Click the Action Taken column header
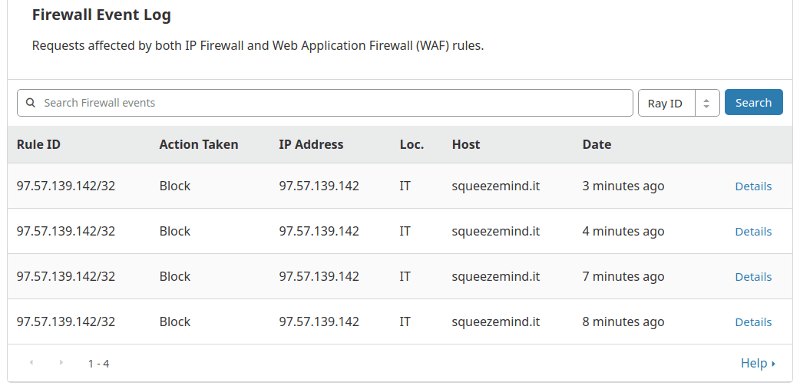Image resolution: width=800 pixels, height=389 pixels. click(198, 144)
